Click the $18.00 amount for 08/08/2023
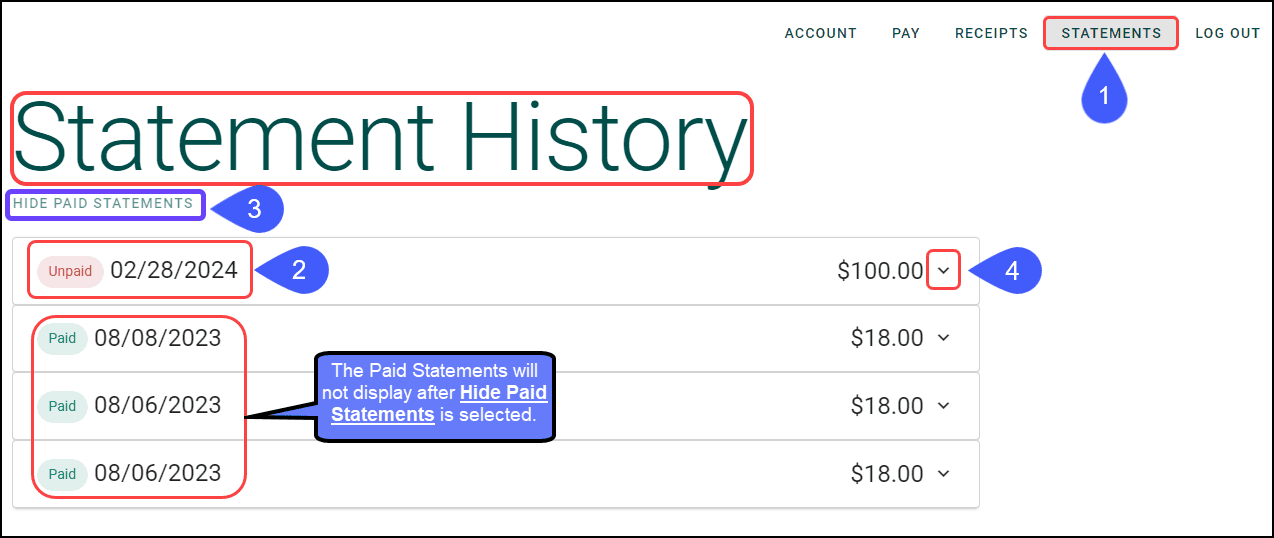Viewport: 1274px width, 538px height. pos(887,338)
